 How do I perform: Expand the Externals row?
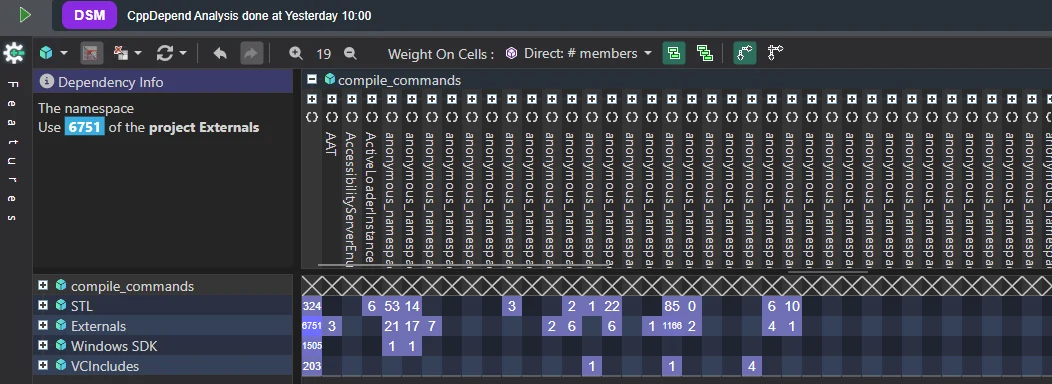[44, 326]
